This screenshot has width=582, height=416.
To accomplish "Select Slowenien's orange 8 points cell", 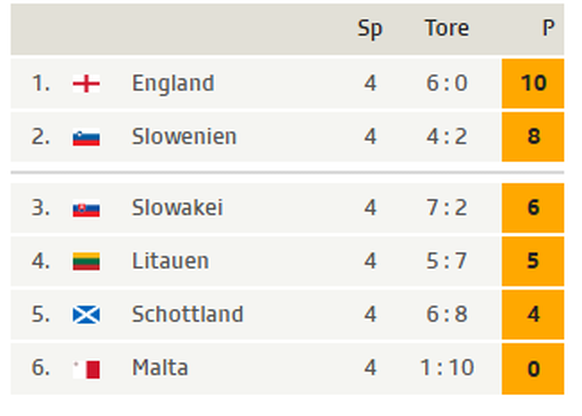I will click(533, 137).
